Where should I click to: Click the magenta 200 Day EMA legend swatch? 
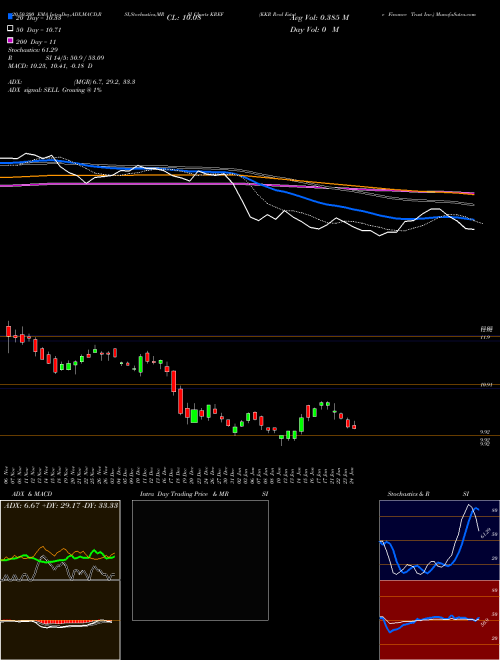tap(11, 40)
